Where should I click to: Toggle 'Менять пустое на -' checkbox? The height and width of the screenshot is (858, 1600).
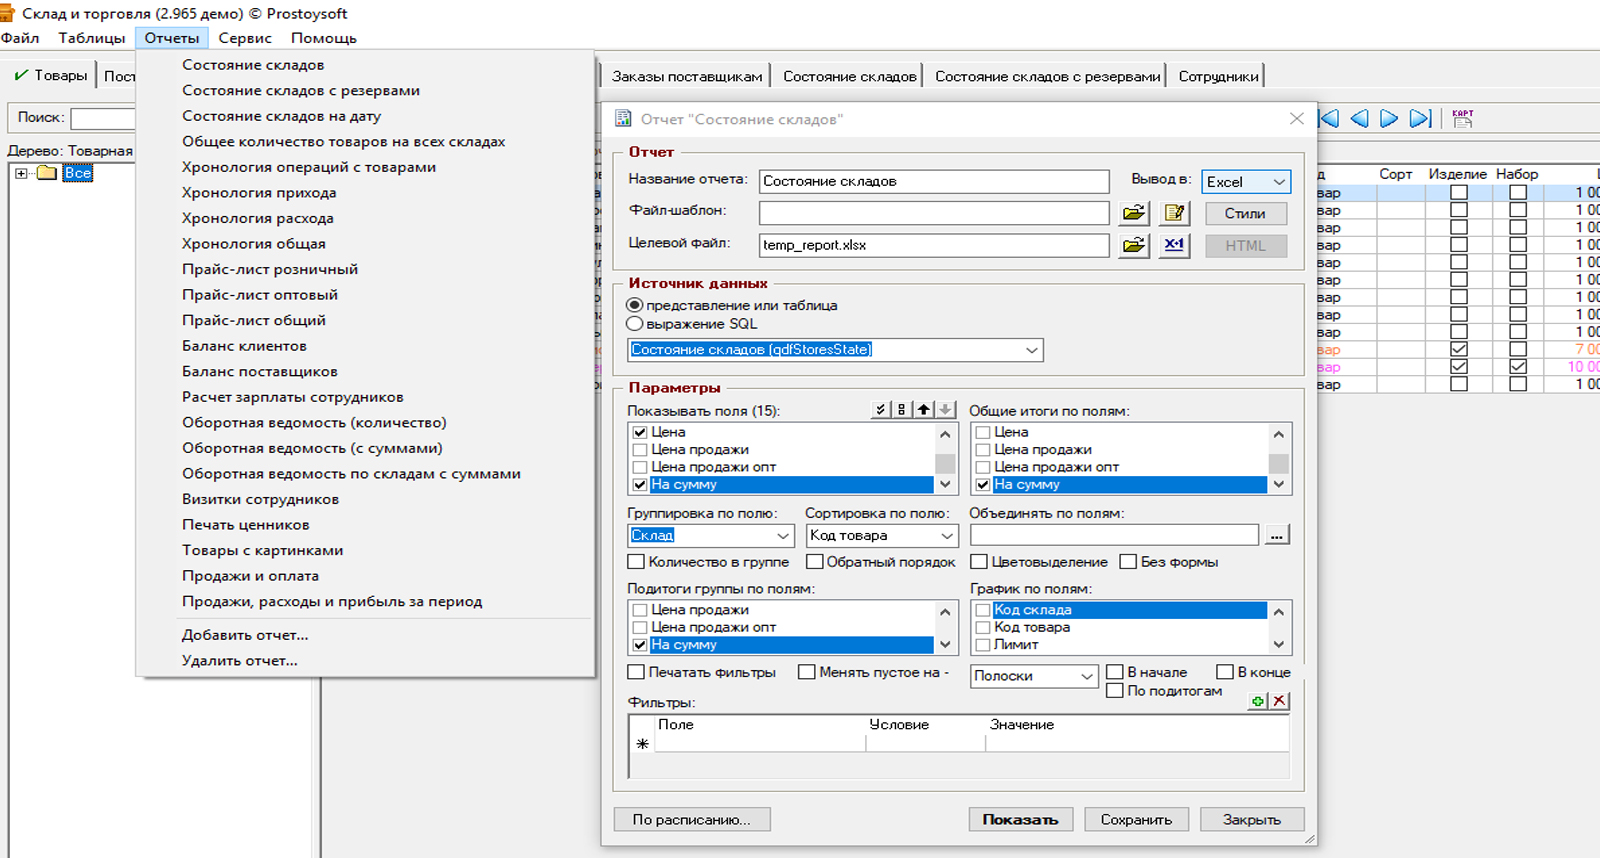pos(806,672)
